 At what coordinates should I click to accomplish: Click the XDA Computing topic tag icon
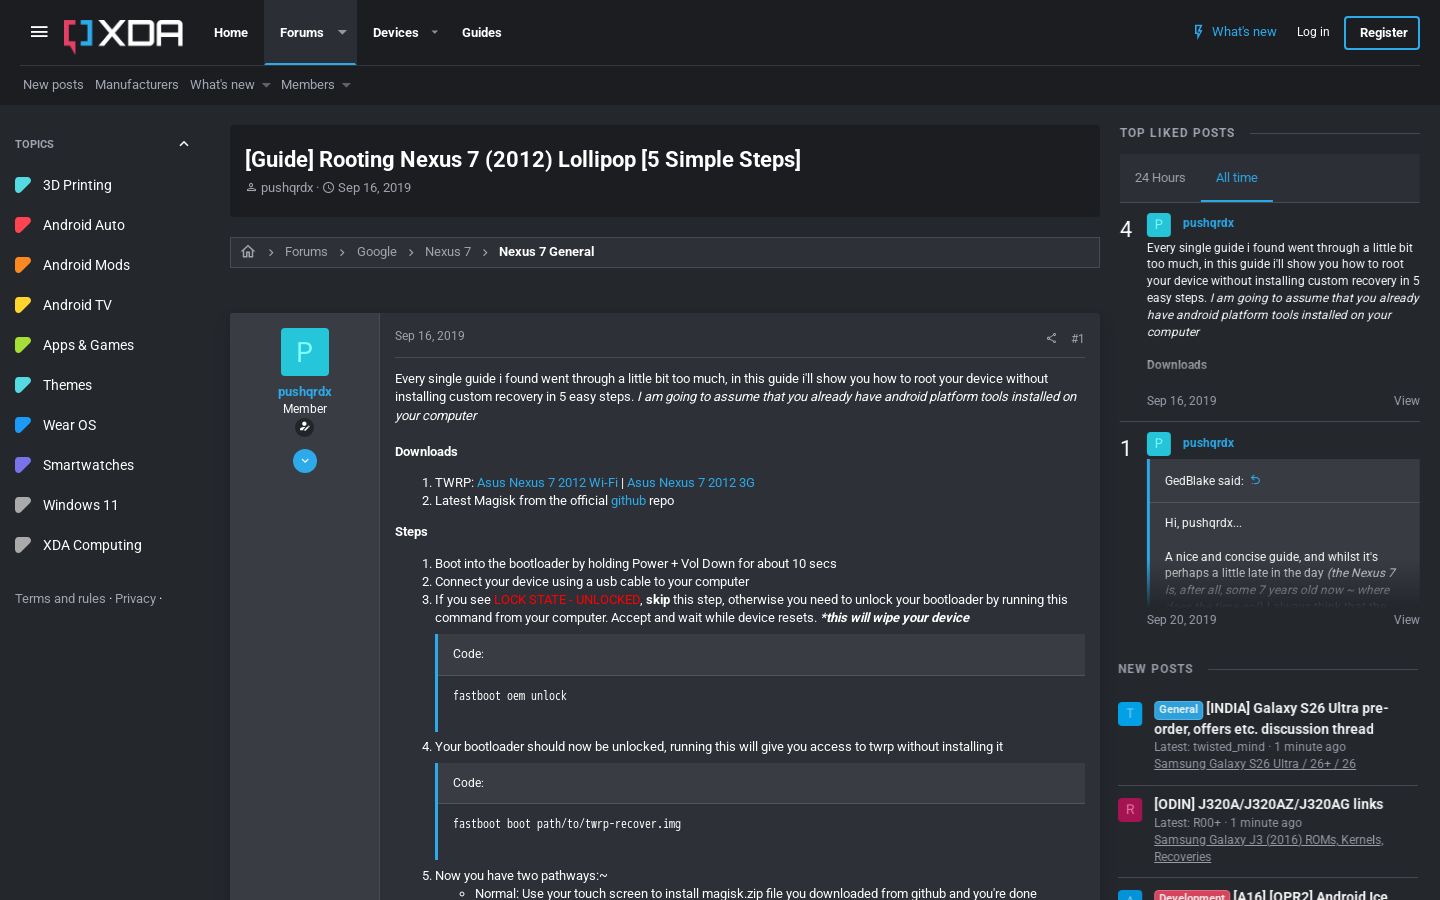point(24,545)
